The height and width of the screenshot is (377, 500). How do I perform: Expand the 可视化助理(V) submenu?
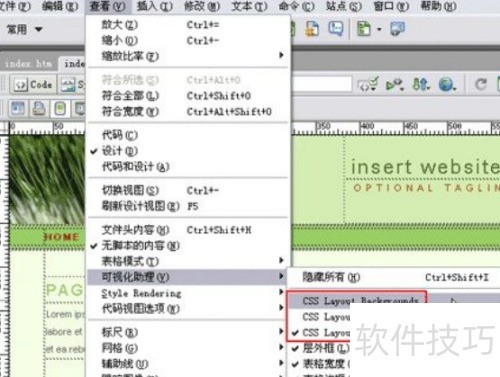point(188,277)
